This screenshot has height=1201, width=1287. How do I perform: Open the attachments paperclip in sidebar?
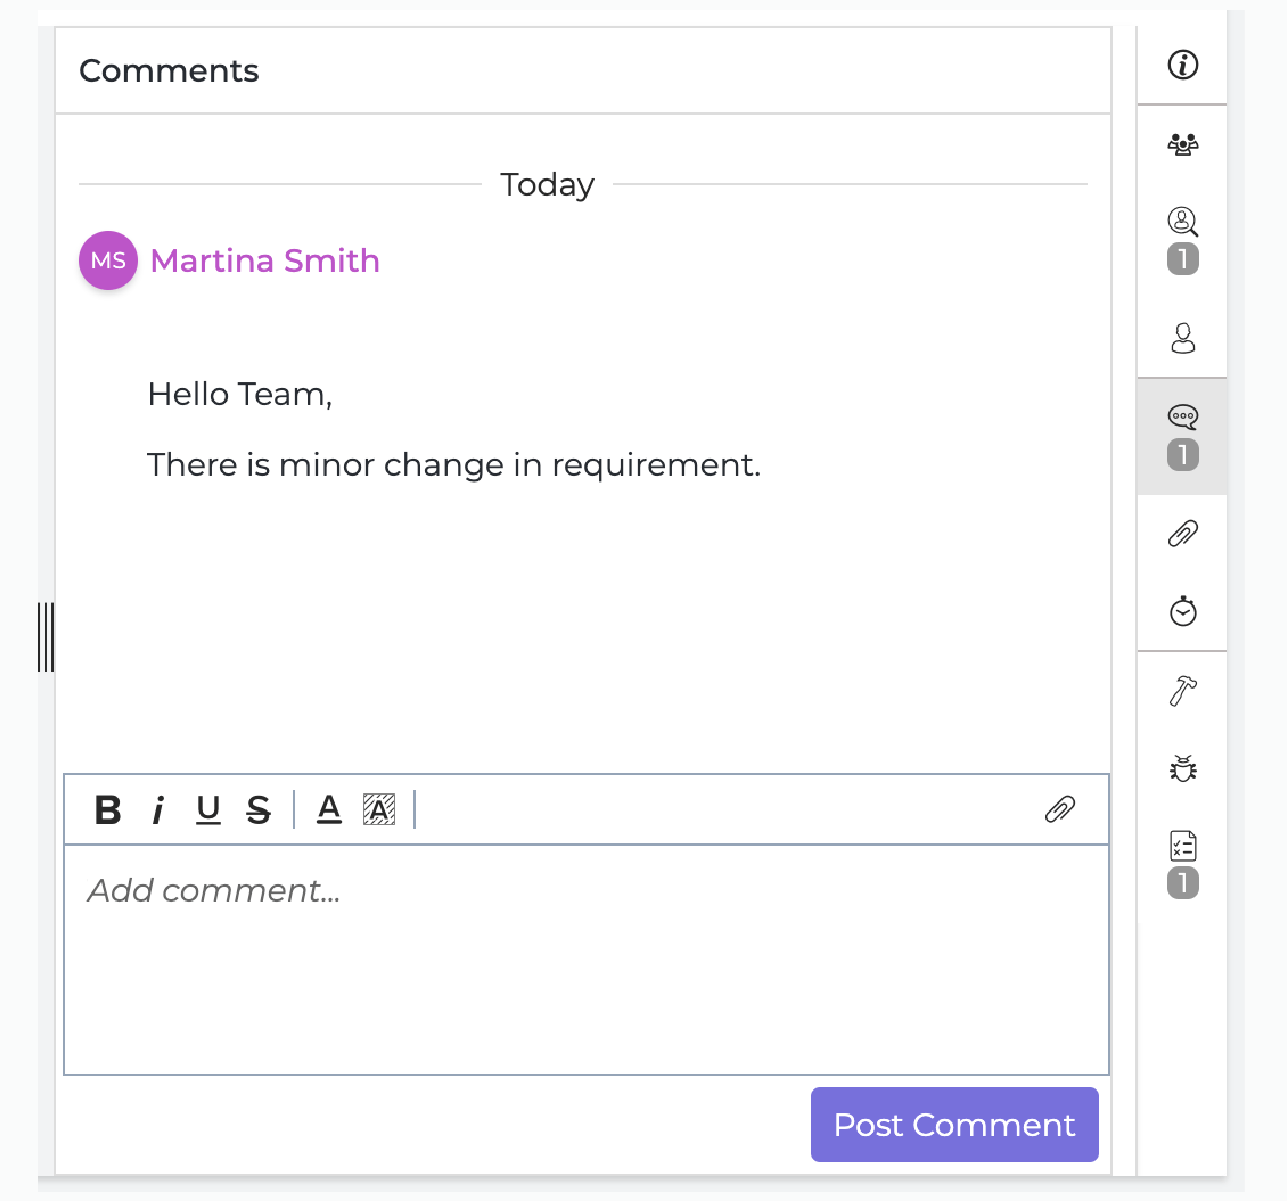(x=1183, y=533)
